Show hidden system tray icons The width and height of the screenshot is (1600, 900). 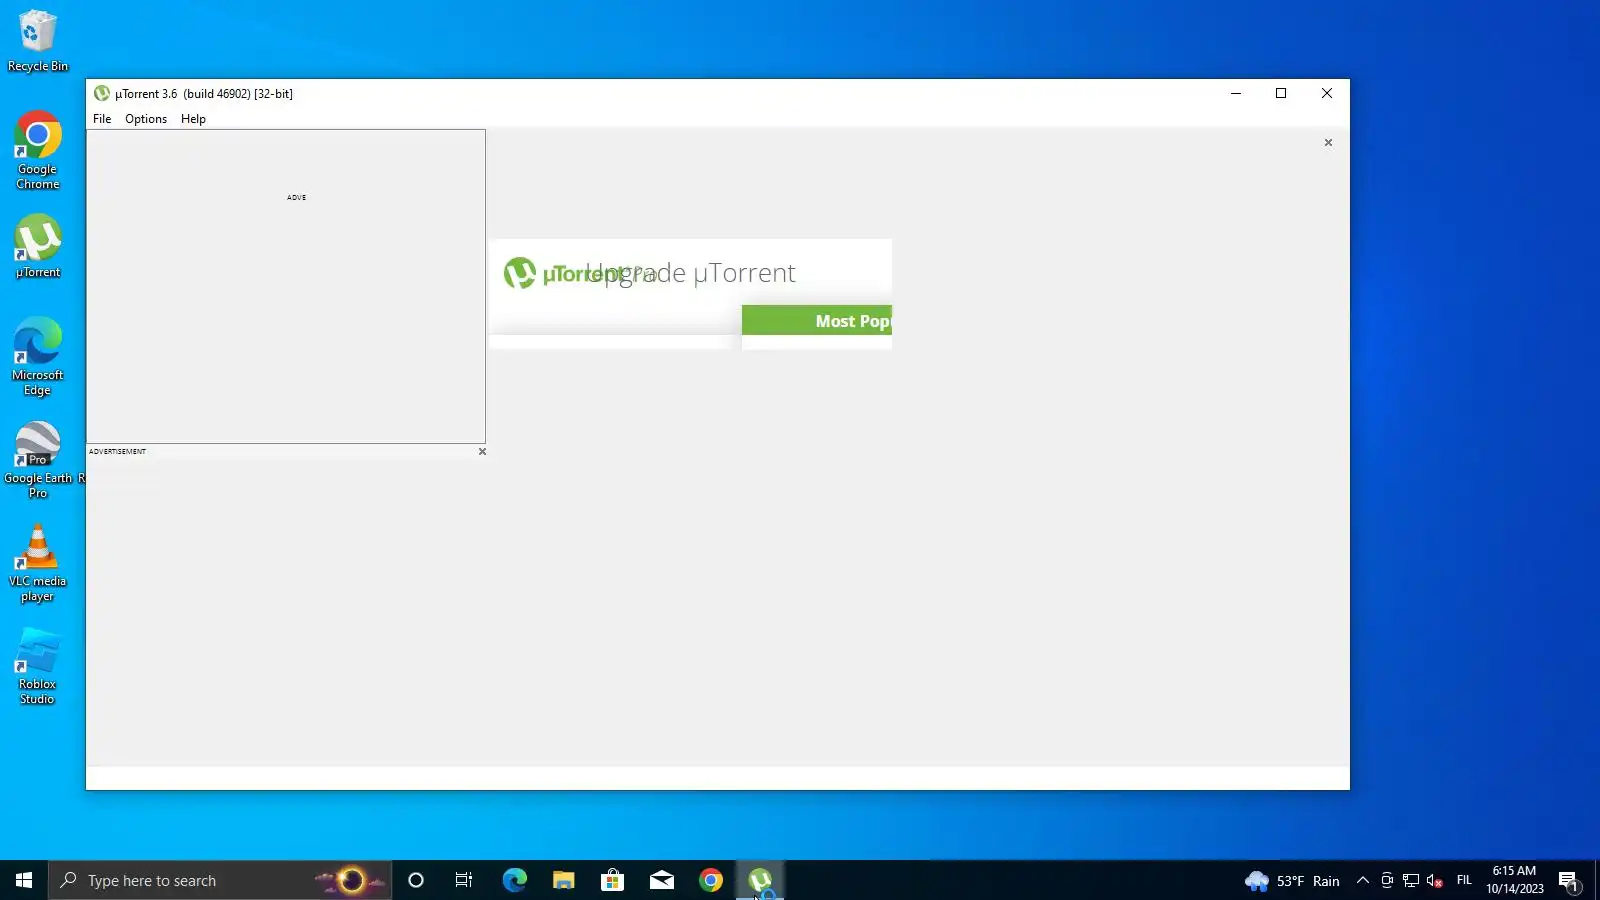[1362, 881]
